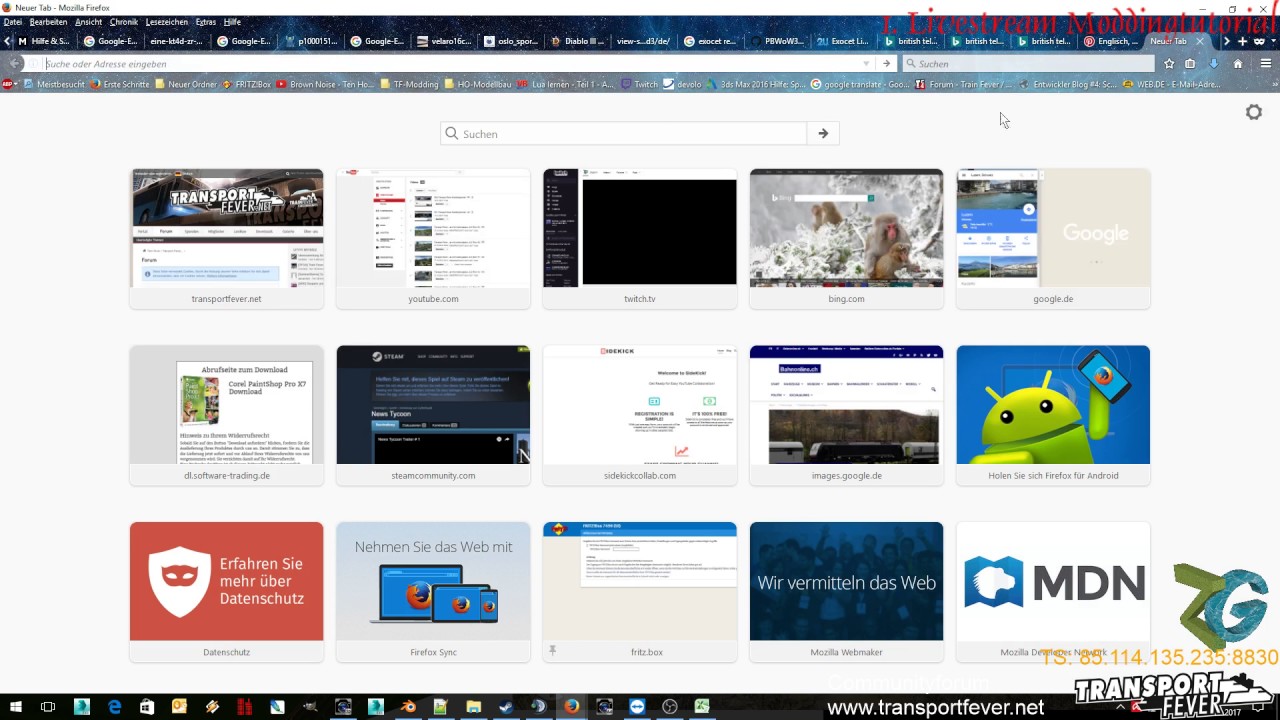Open the Erste Schritte bookmark

pos(120,84)
